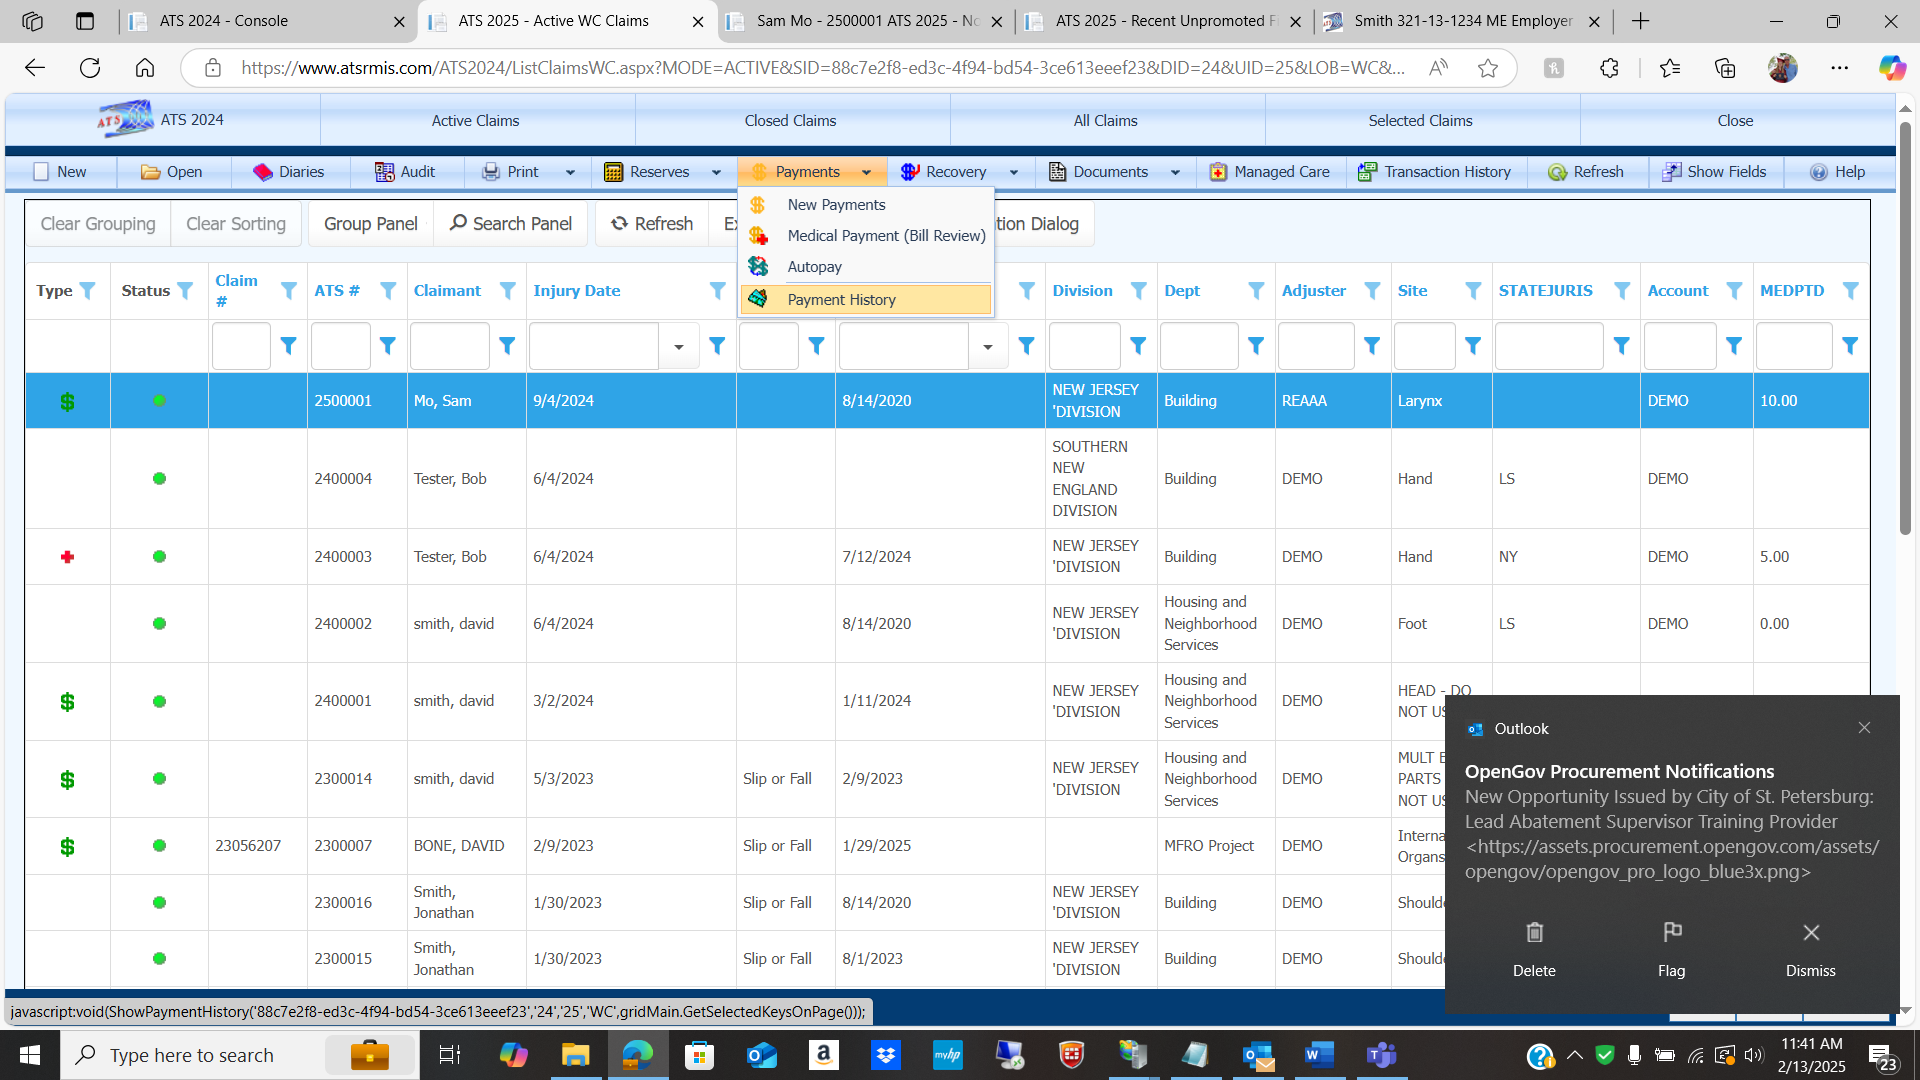
Task: Open the Injury Date filter dropdown
Action: 679,347
